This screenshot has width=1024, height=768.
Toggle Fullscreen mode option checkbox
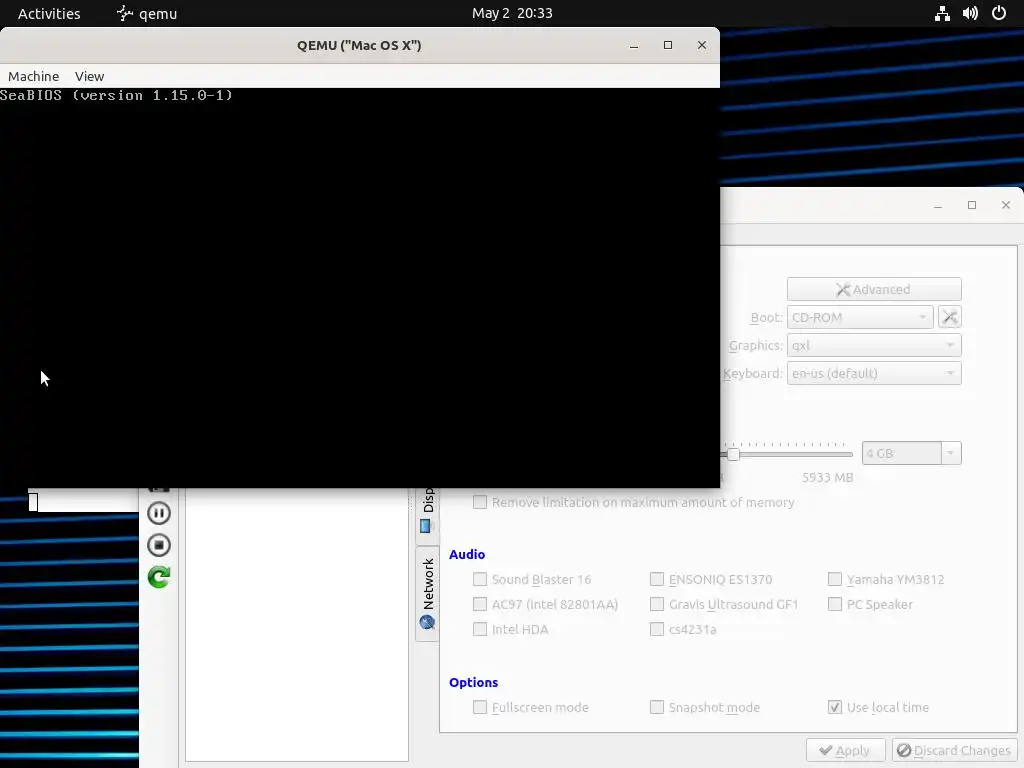[480, 707]
